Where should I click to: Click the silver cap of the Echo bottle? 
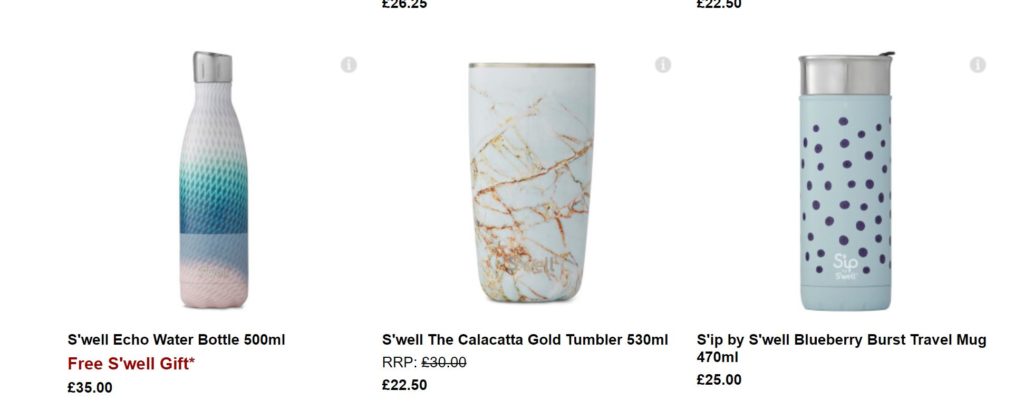(x=212, y=67)
